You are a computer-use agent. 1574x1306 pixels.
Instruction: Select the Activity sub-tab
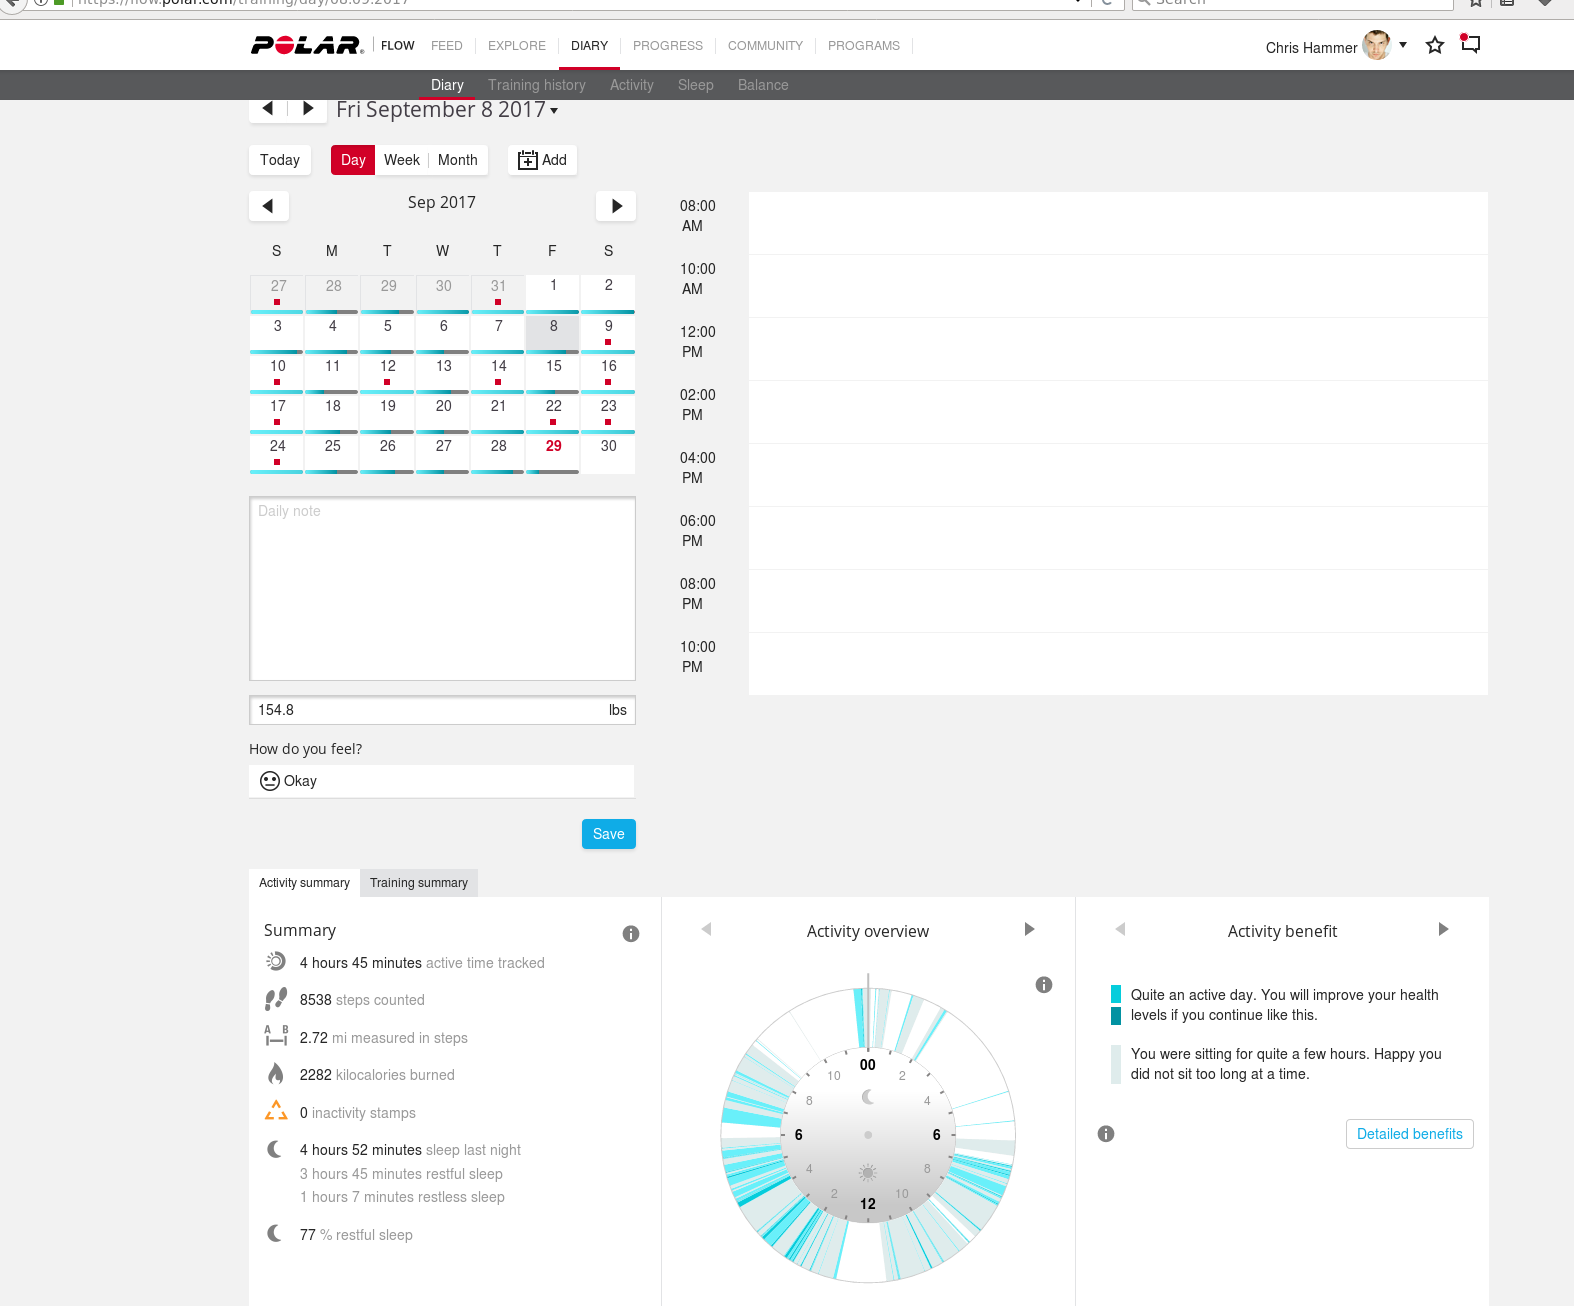[x=632, y=85]
